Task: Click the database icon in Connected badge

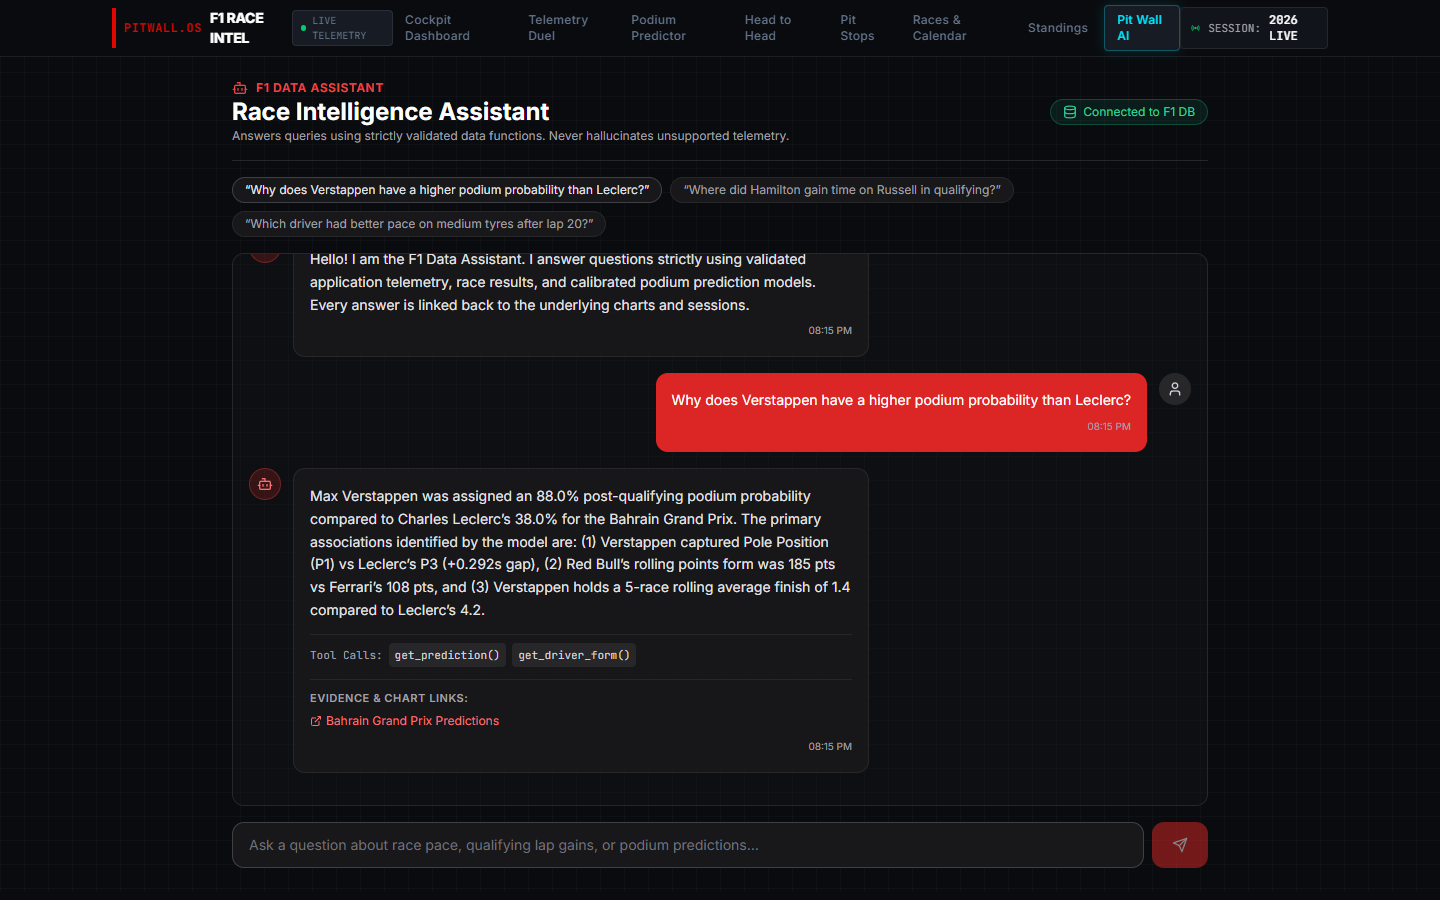Action: [x=1070, y=112]
